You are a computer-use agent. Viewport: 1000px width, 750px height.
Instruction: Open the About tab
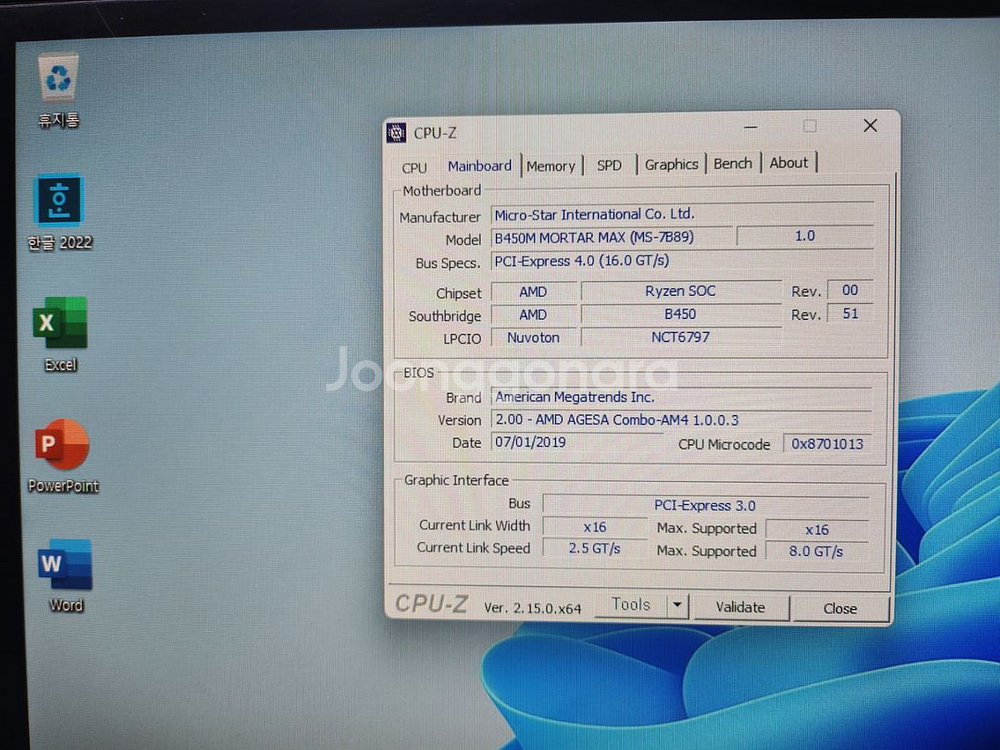(x=788, y=163)
